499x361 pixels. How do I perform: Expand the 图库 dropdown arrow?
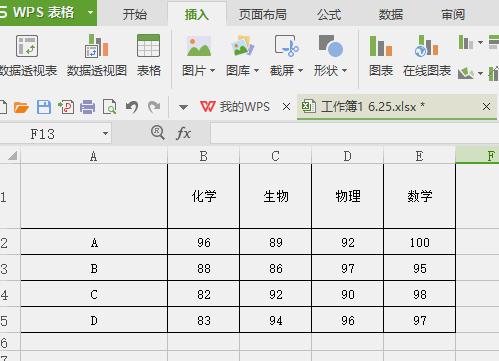(256, 71)
